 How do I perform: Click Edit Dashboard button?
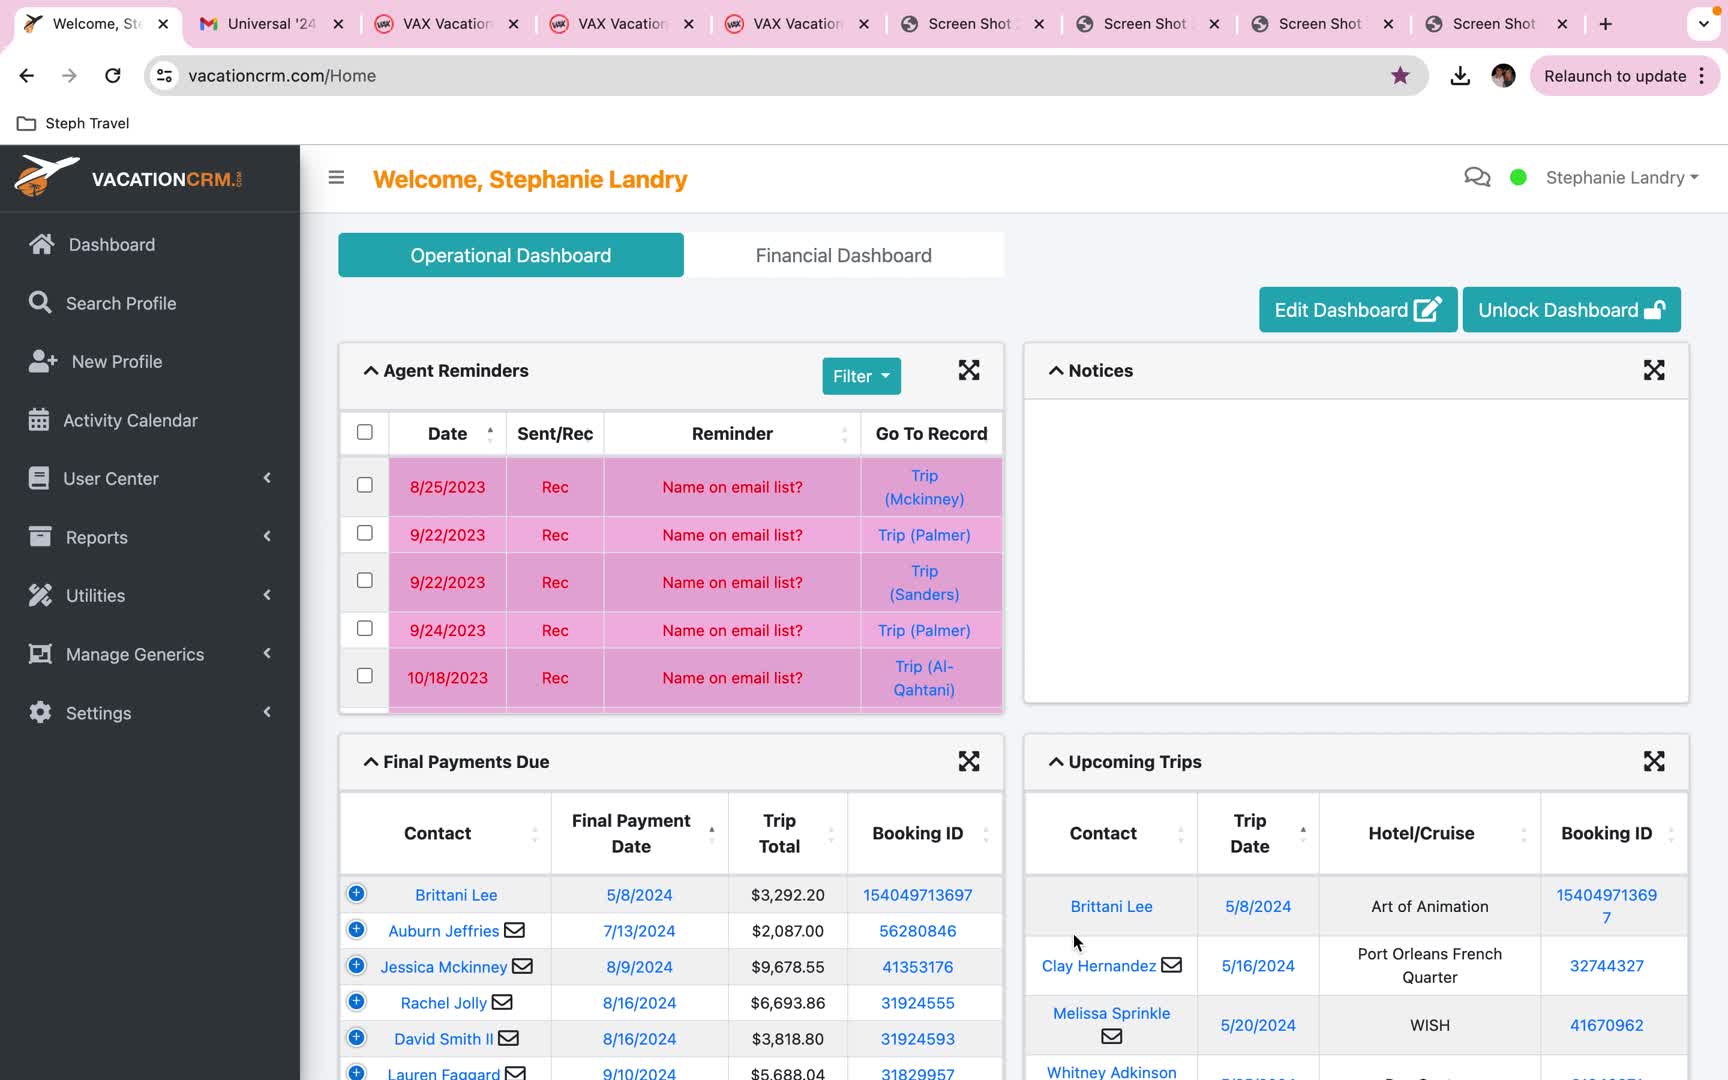pyautogui.click(x=1358, y=310)
